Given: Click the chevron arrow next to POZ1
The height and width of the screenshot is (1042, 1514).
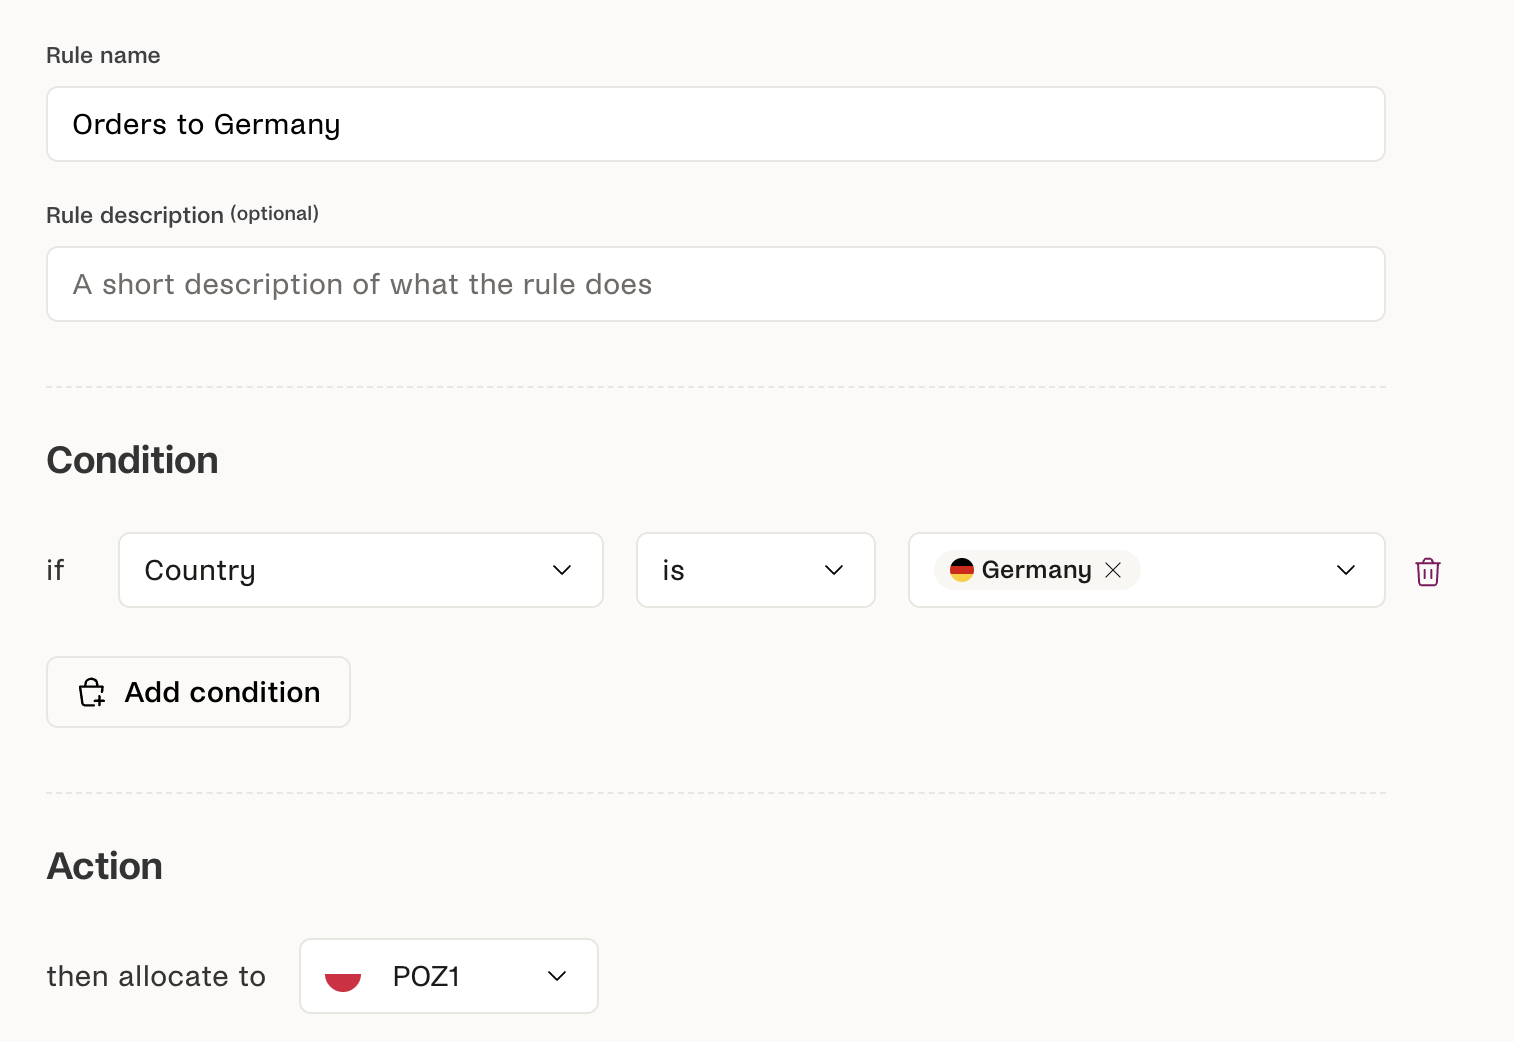Looking at the screenshot, I should 557,976.
